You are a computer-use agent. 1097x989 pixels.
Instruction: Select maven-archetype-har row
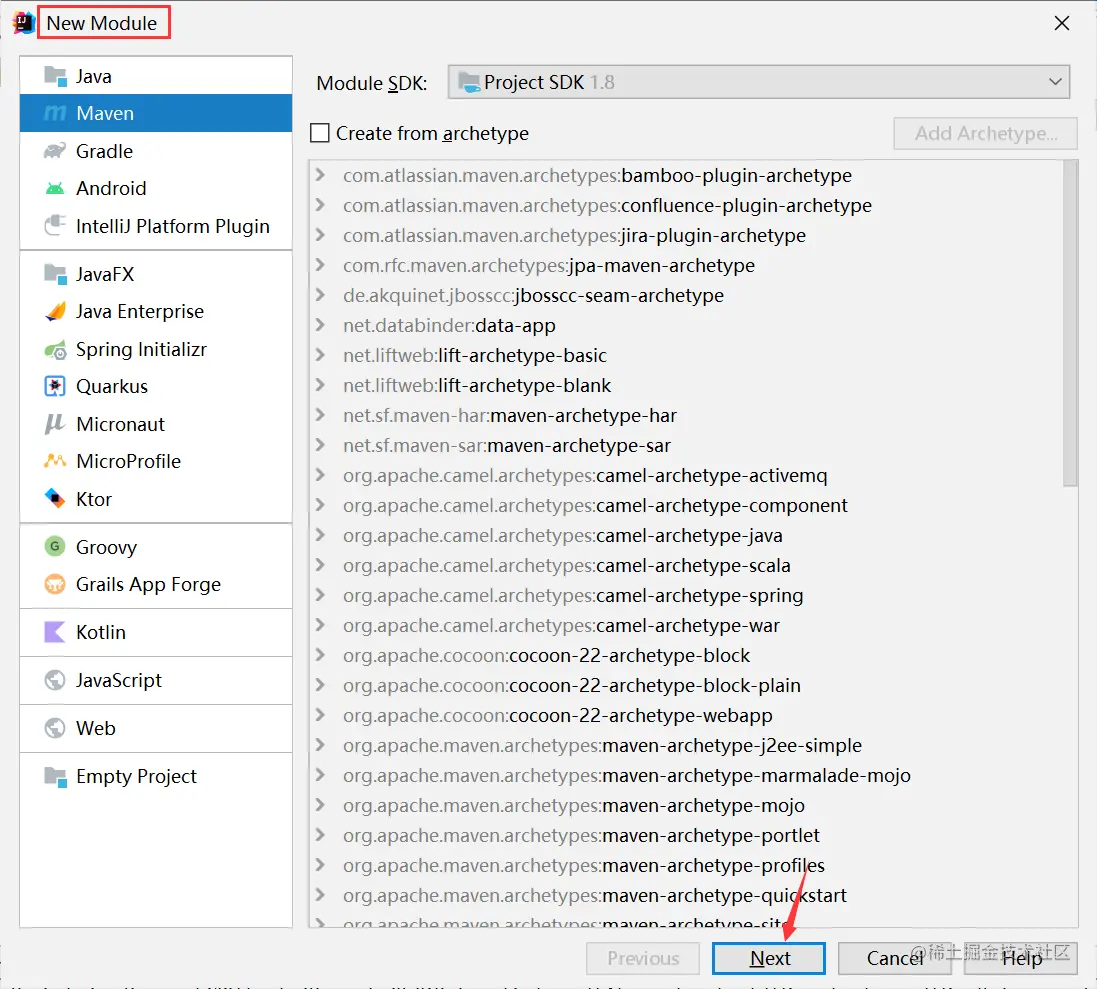click(x=686, y=415)
